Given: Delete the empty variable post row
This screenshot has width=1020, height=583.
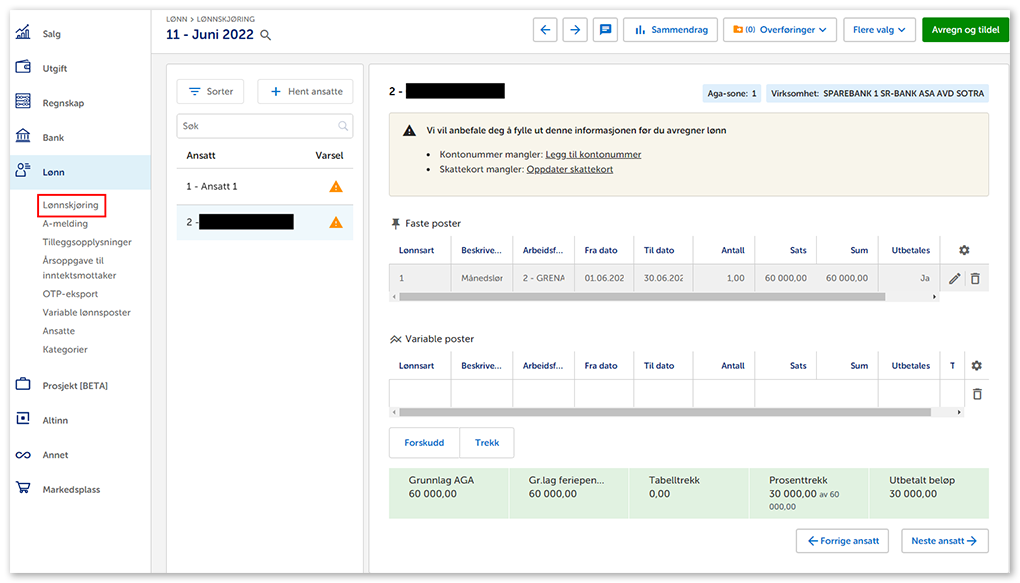Looking at the screenshot, I should [976, 394].
